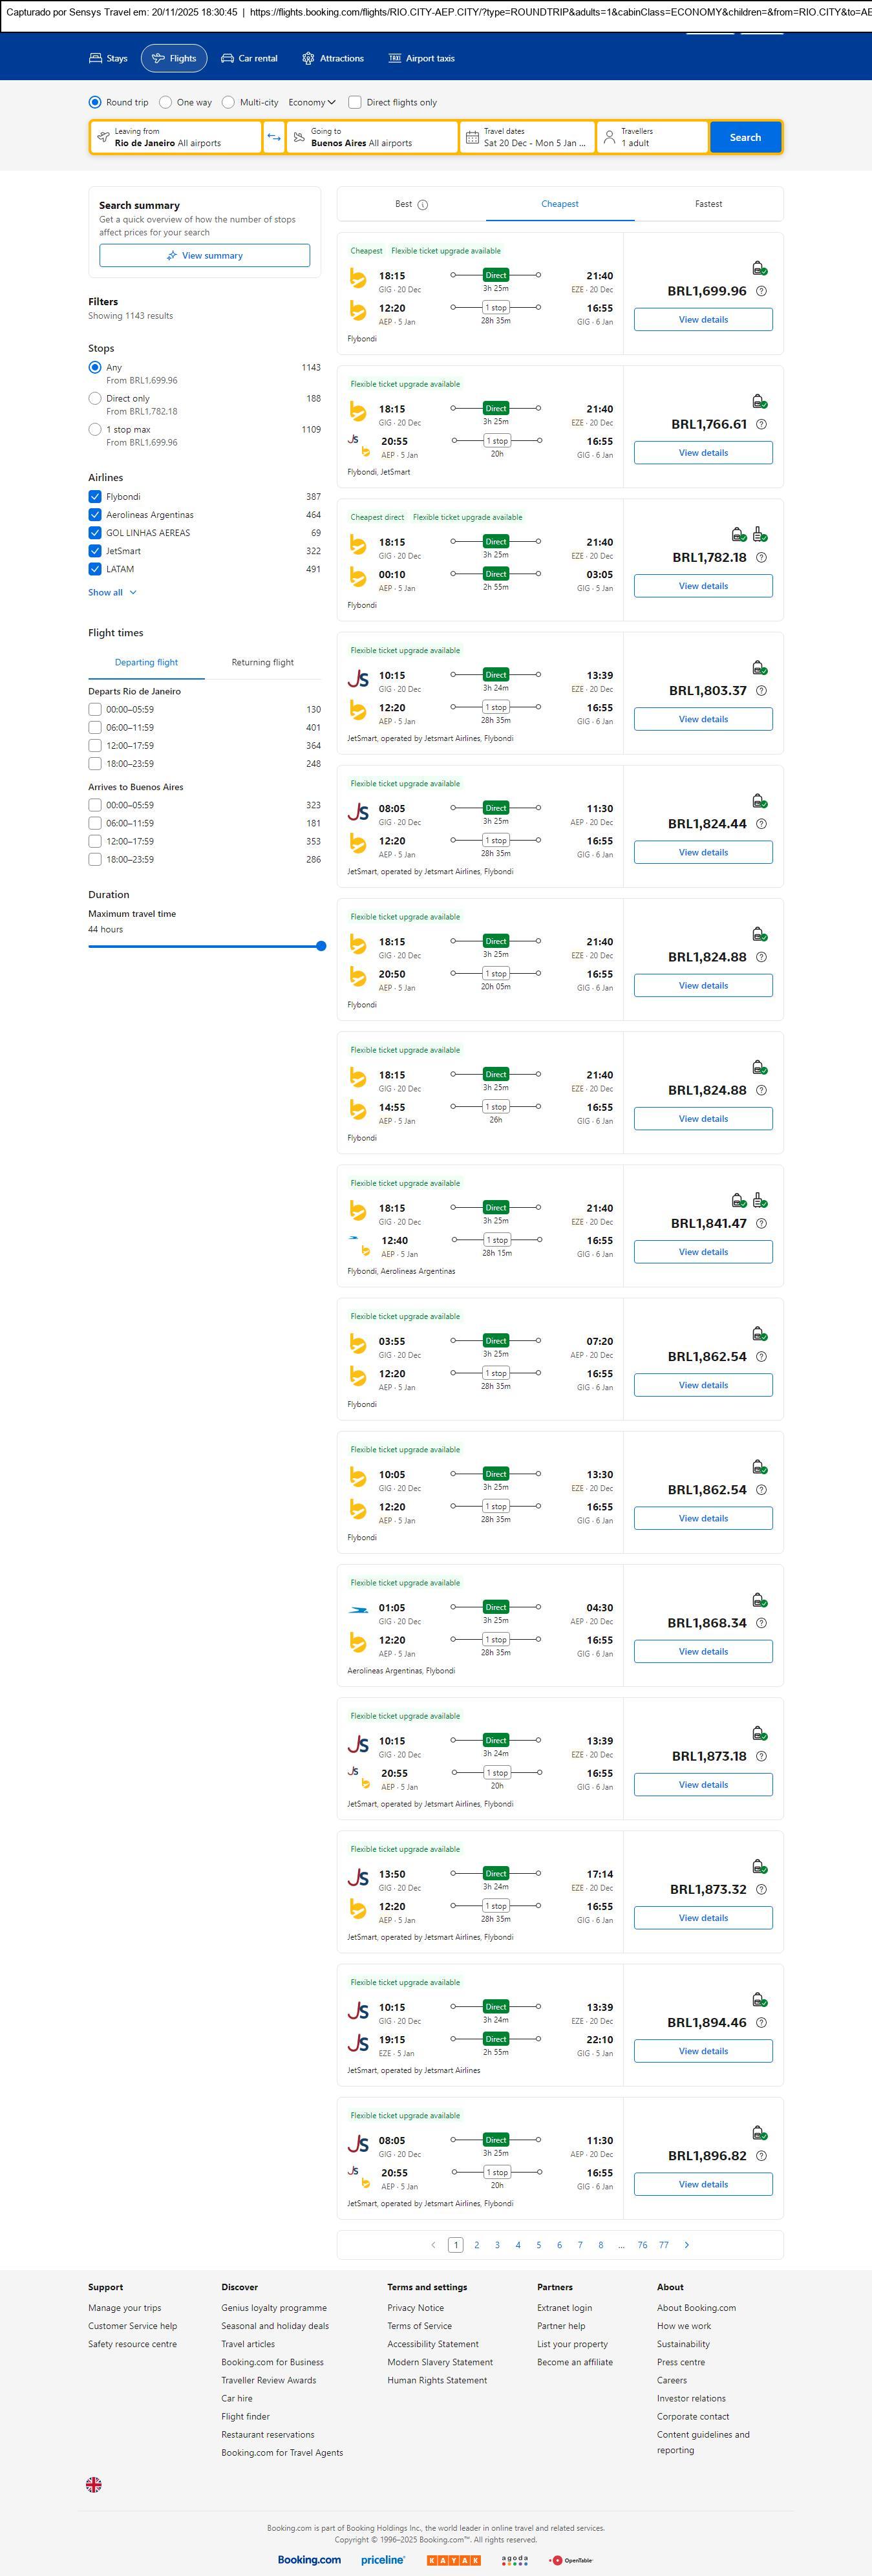Open the Economy cabin class dropdown
The image size is (872, 2576).
click(x=312, y=102)
